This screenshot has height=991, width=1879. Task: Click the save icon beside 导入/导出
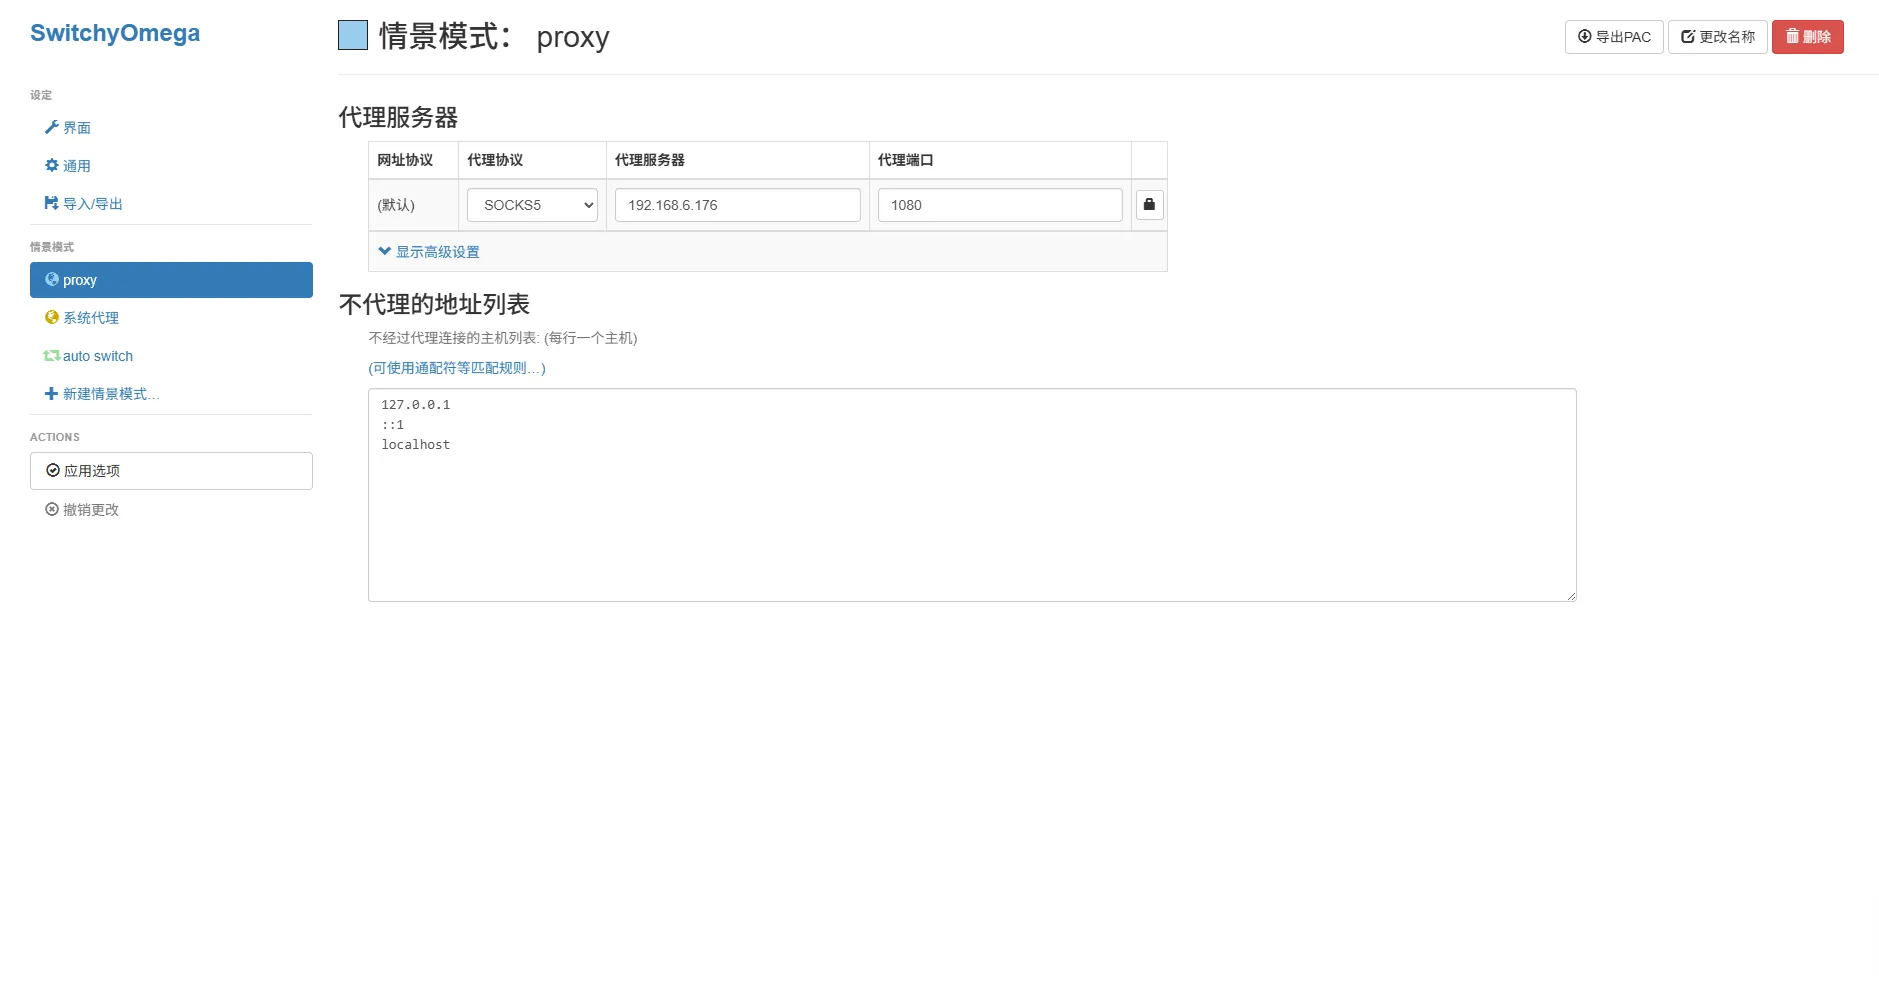[51, 203]
